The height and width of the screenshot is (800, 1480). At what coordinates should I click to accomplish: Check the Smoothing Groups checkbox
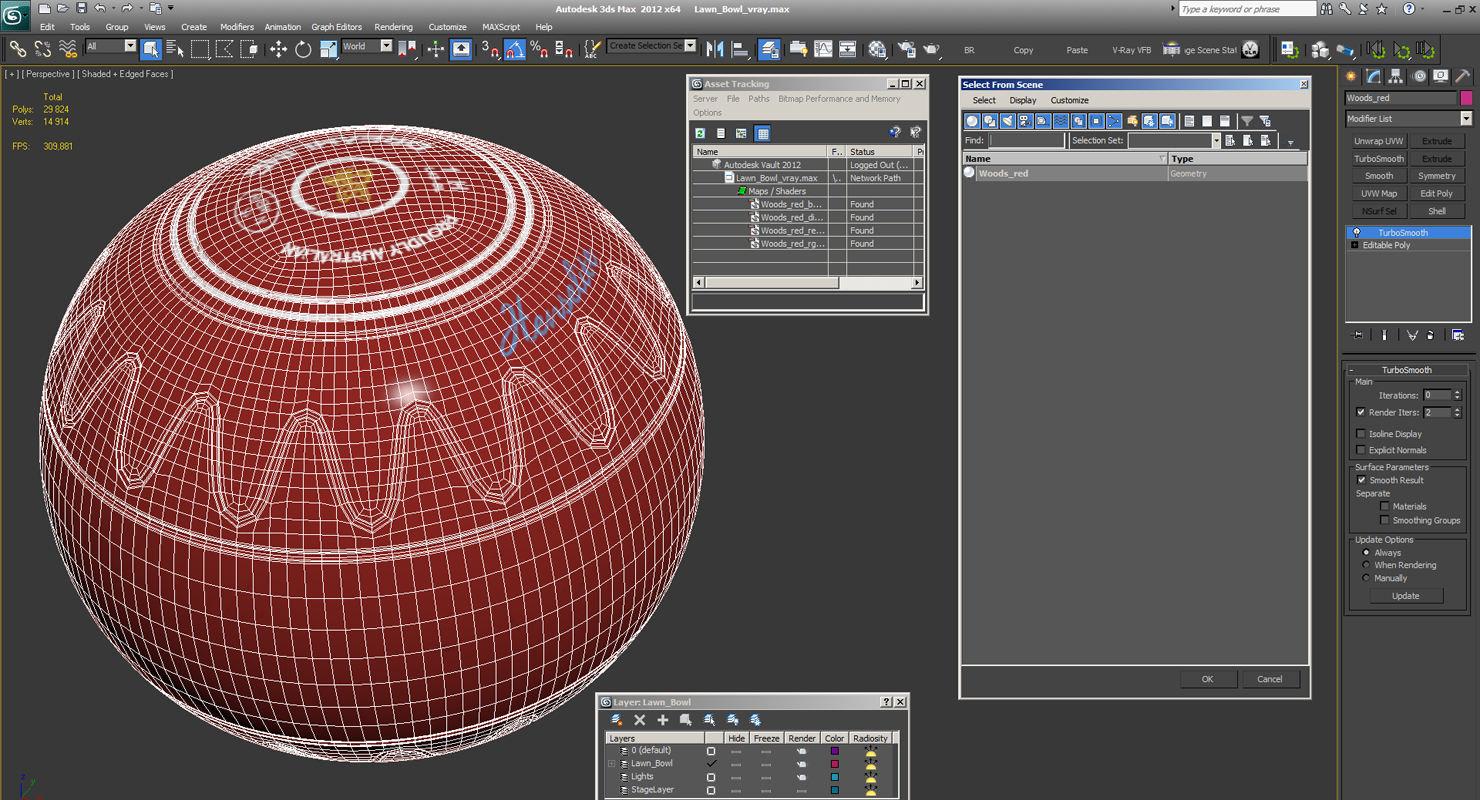point(1384,520)
